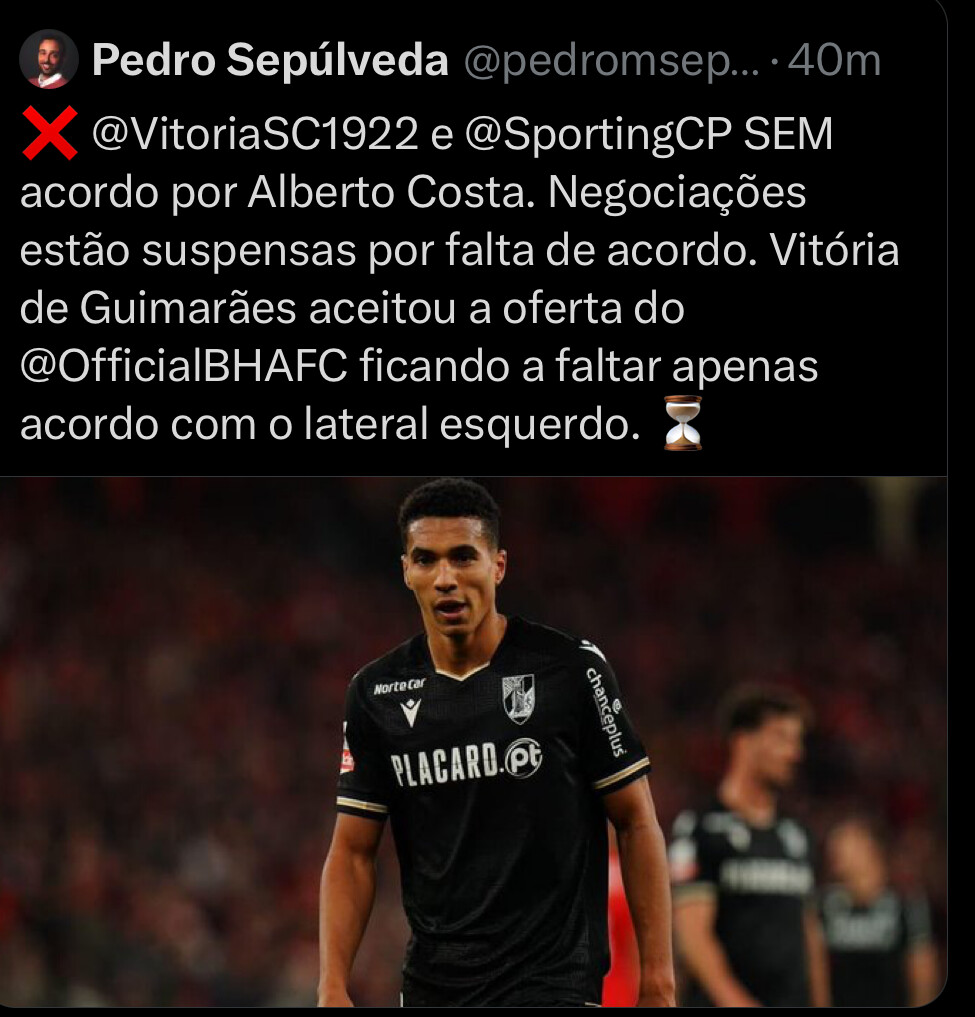Viewport: 975px width, 1017px height.
Task: Click the @pedromsep... handle
Action: pos(612,60)
